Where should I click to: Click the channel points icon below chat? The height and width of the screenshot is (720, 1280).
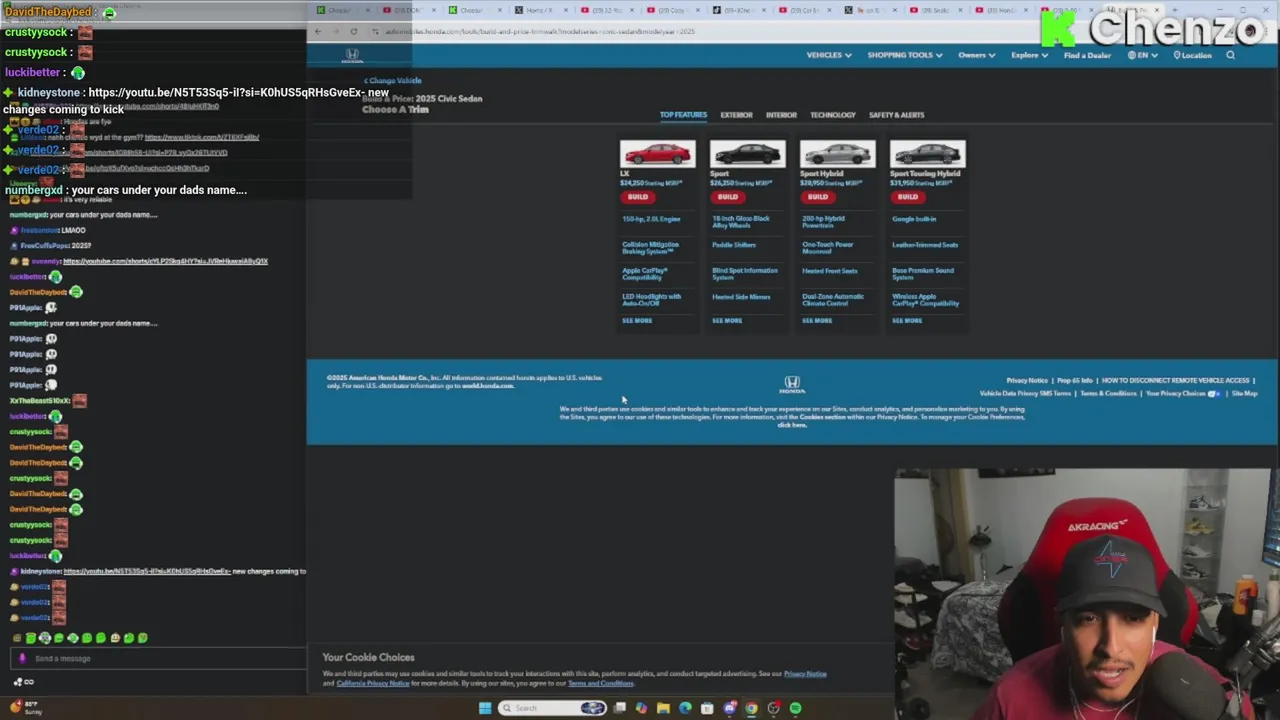(18, 682)
